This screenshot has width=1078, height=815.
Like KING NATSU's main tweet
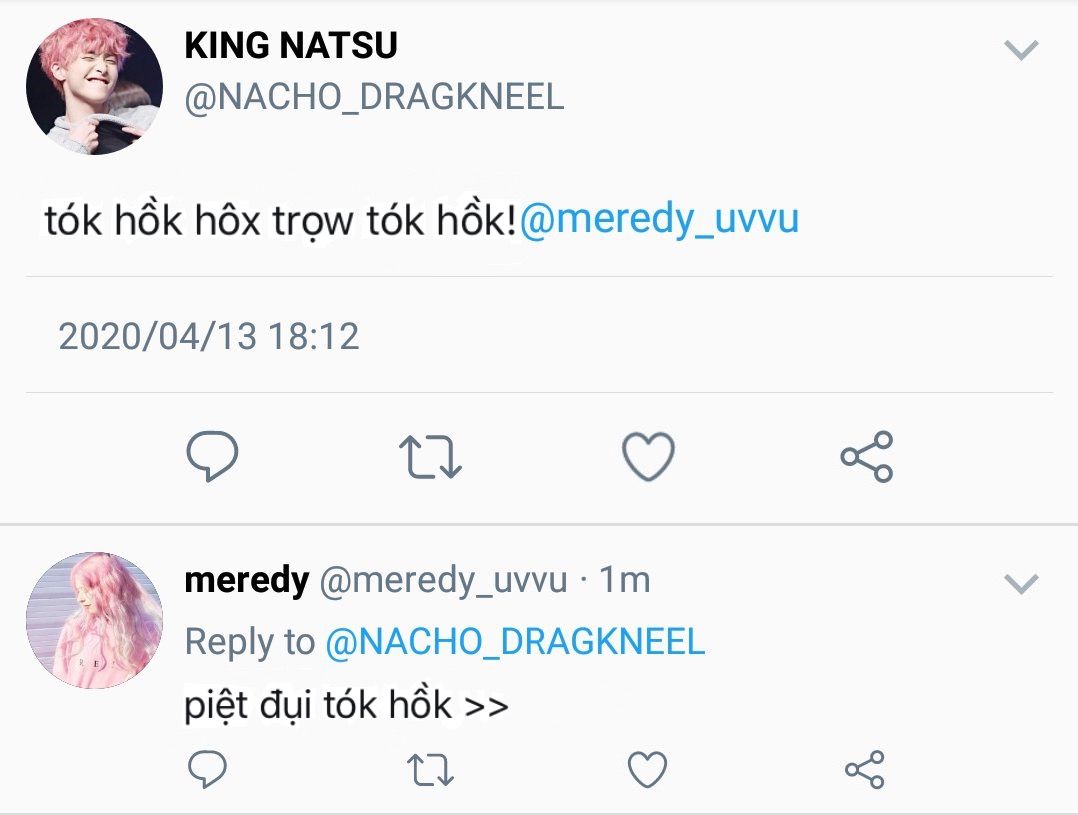[x=648, y=457]
